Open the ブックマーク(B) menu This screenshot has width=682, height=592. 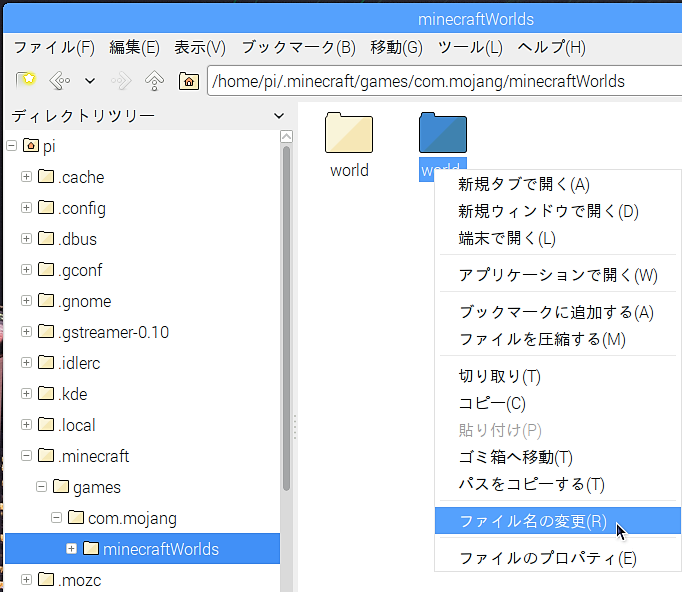point(298,47)
